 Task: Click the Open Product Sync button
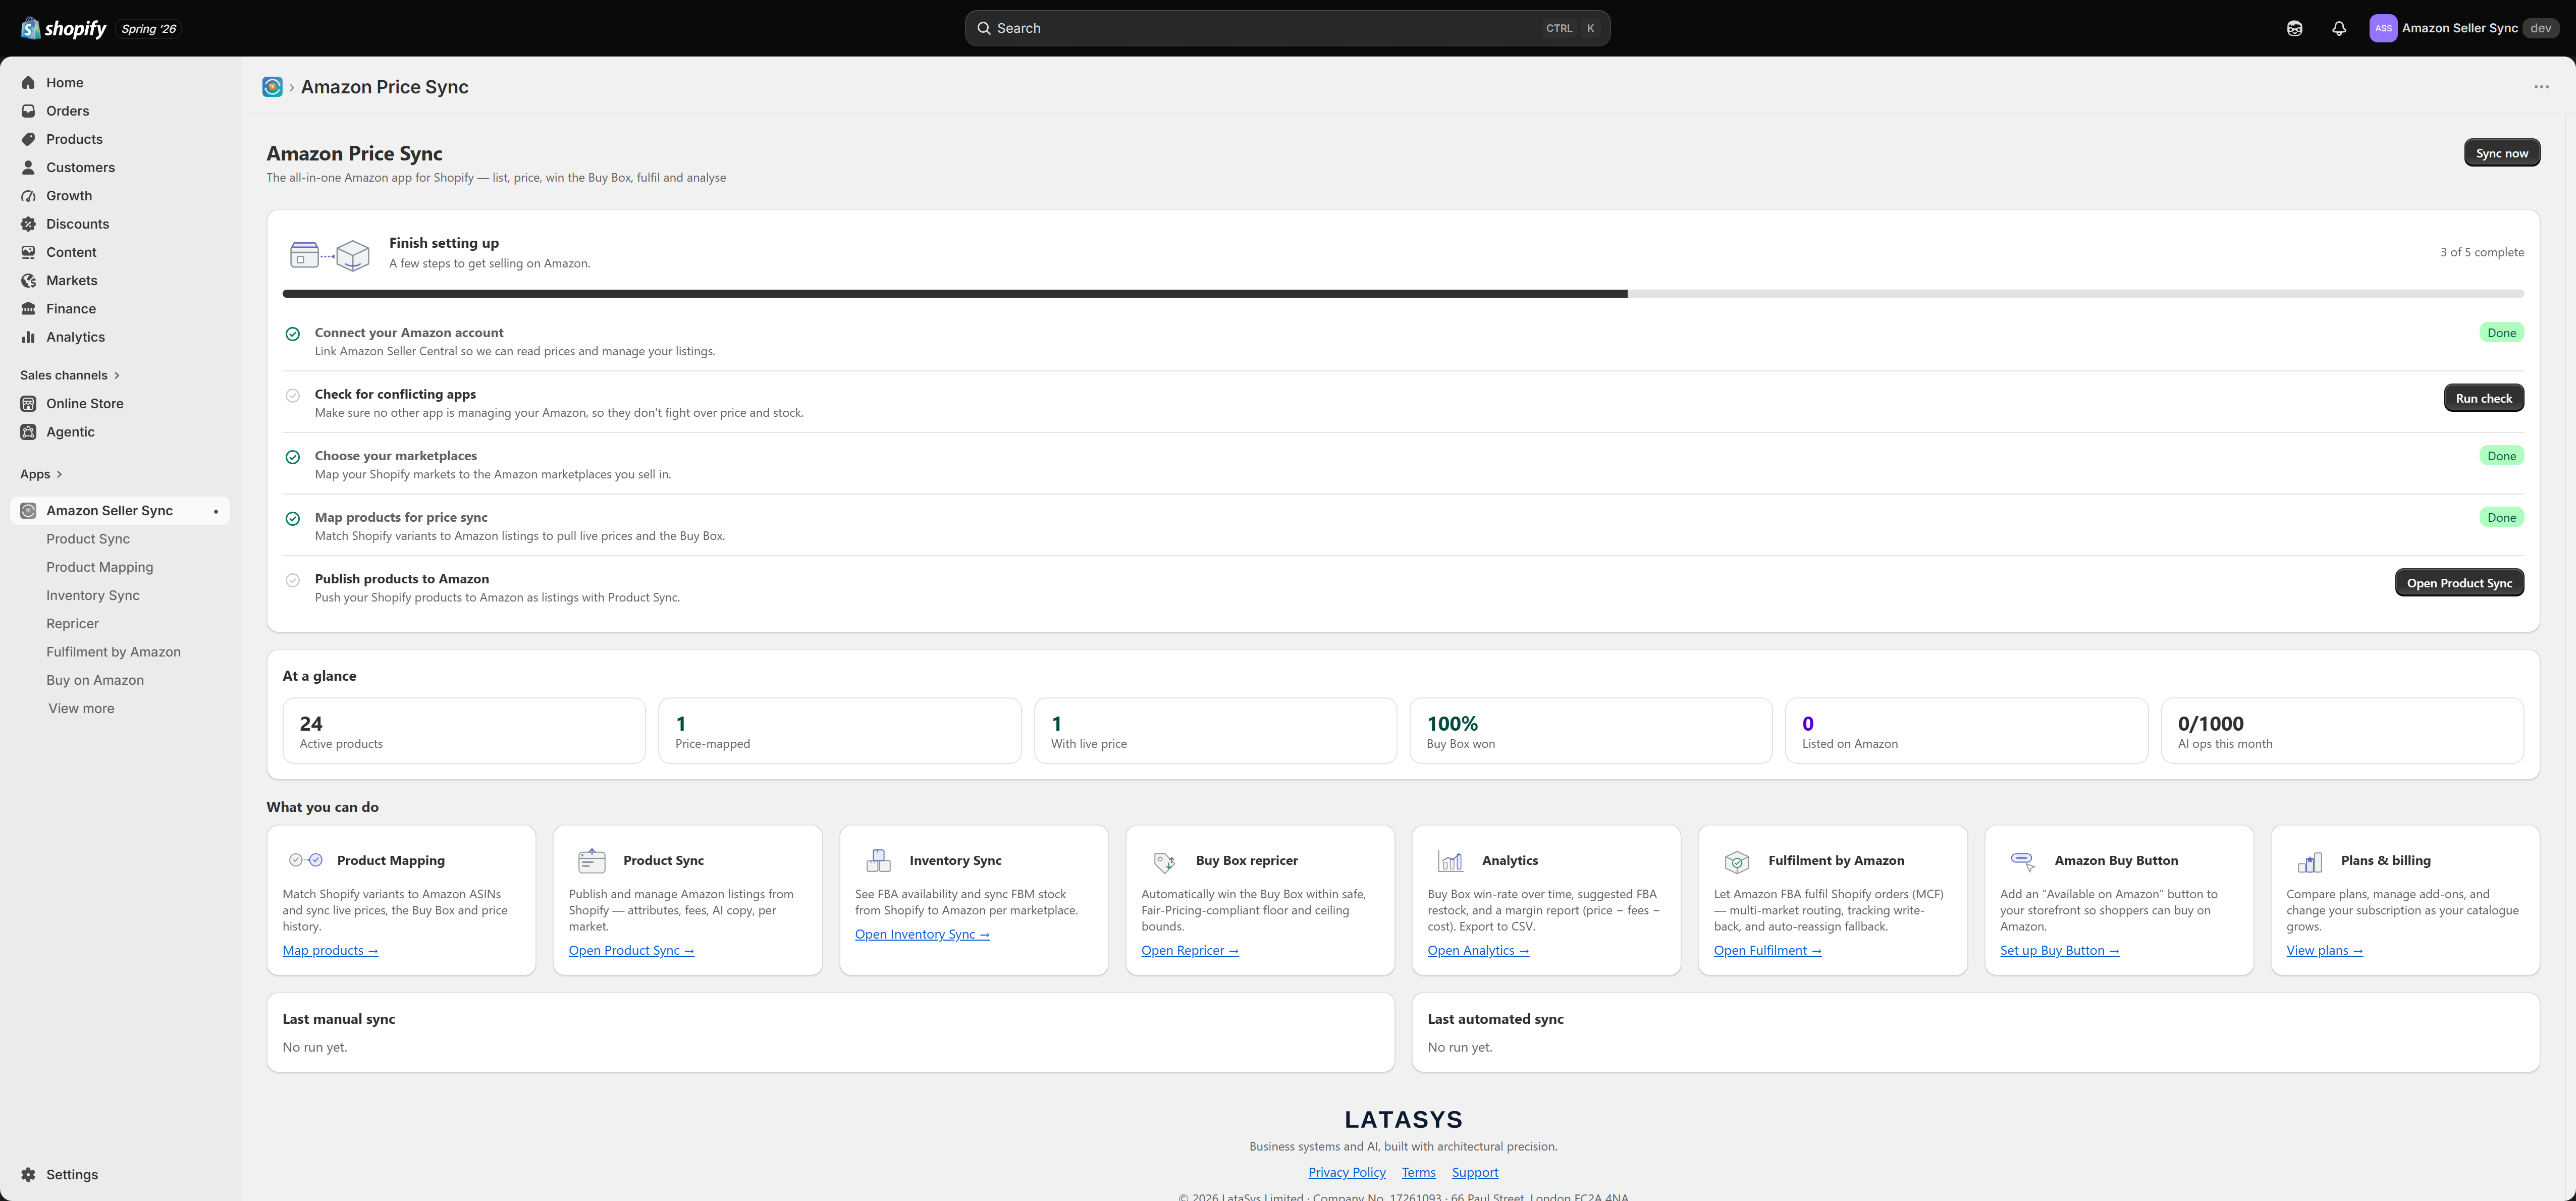tap(2459, 583)
